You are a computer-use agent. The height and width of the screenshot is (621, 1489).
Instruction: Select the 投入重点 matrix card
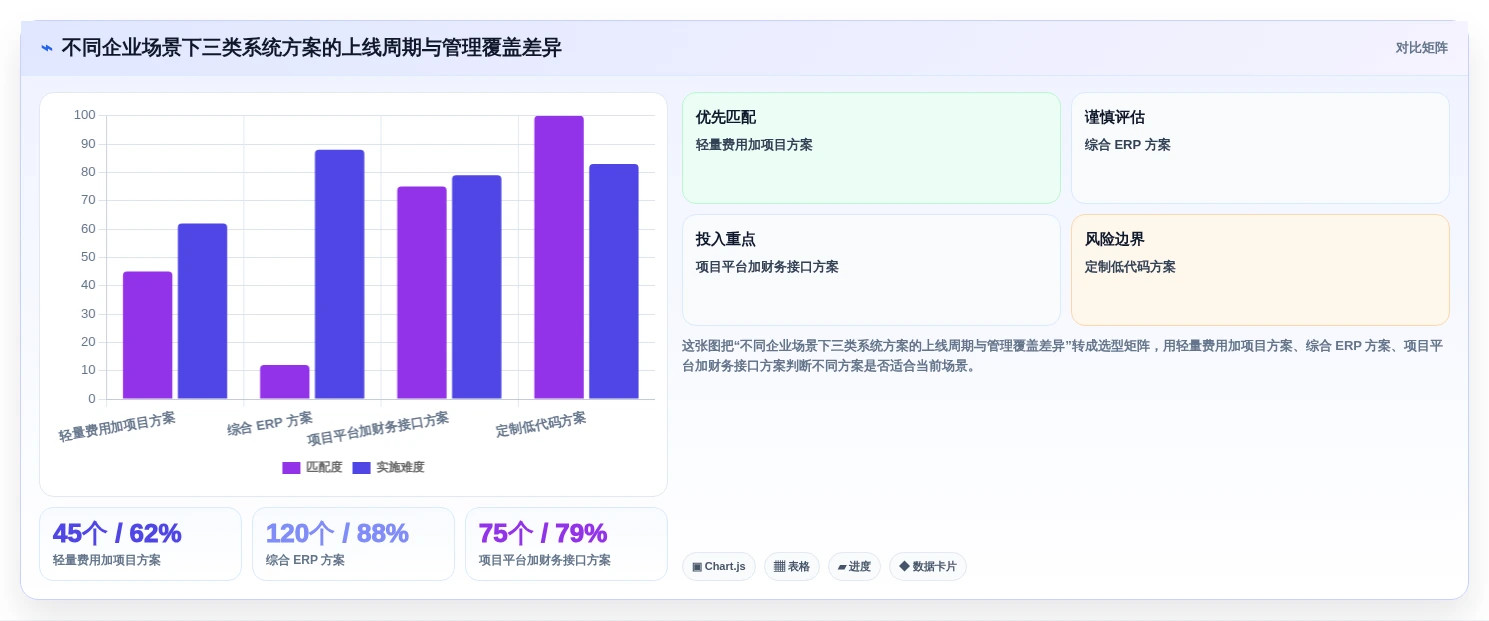coord(871,270)
